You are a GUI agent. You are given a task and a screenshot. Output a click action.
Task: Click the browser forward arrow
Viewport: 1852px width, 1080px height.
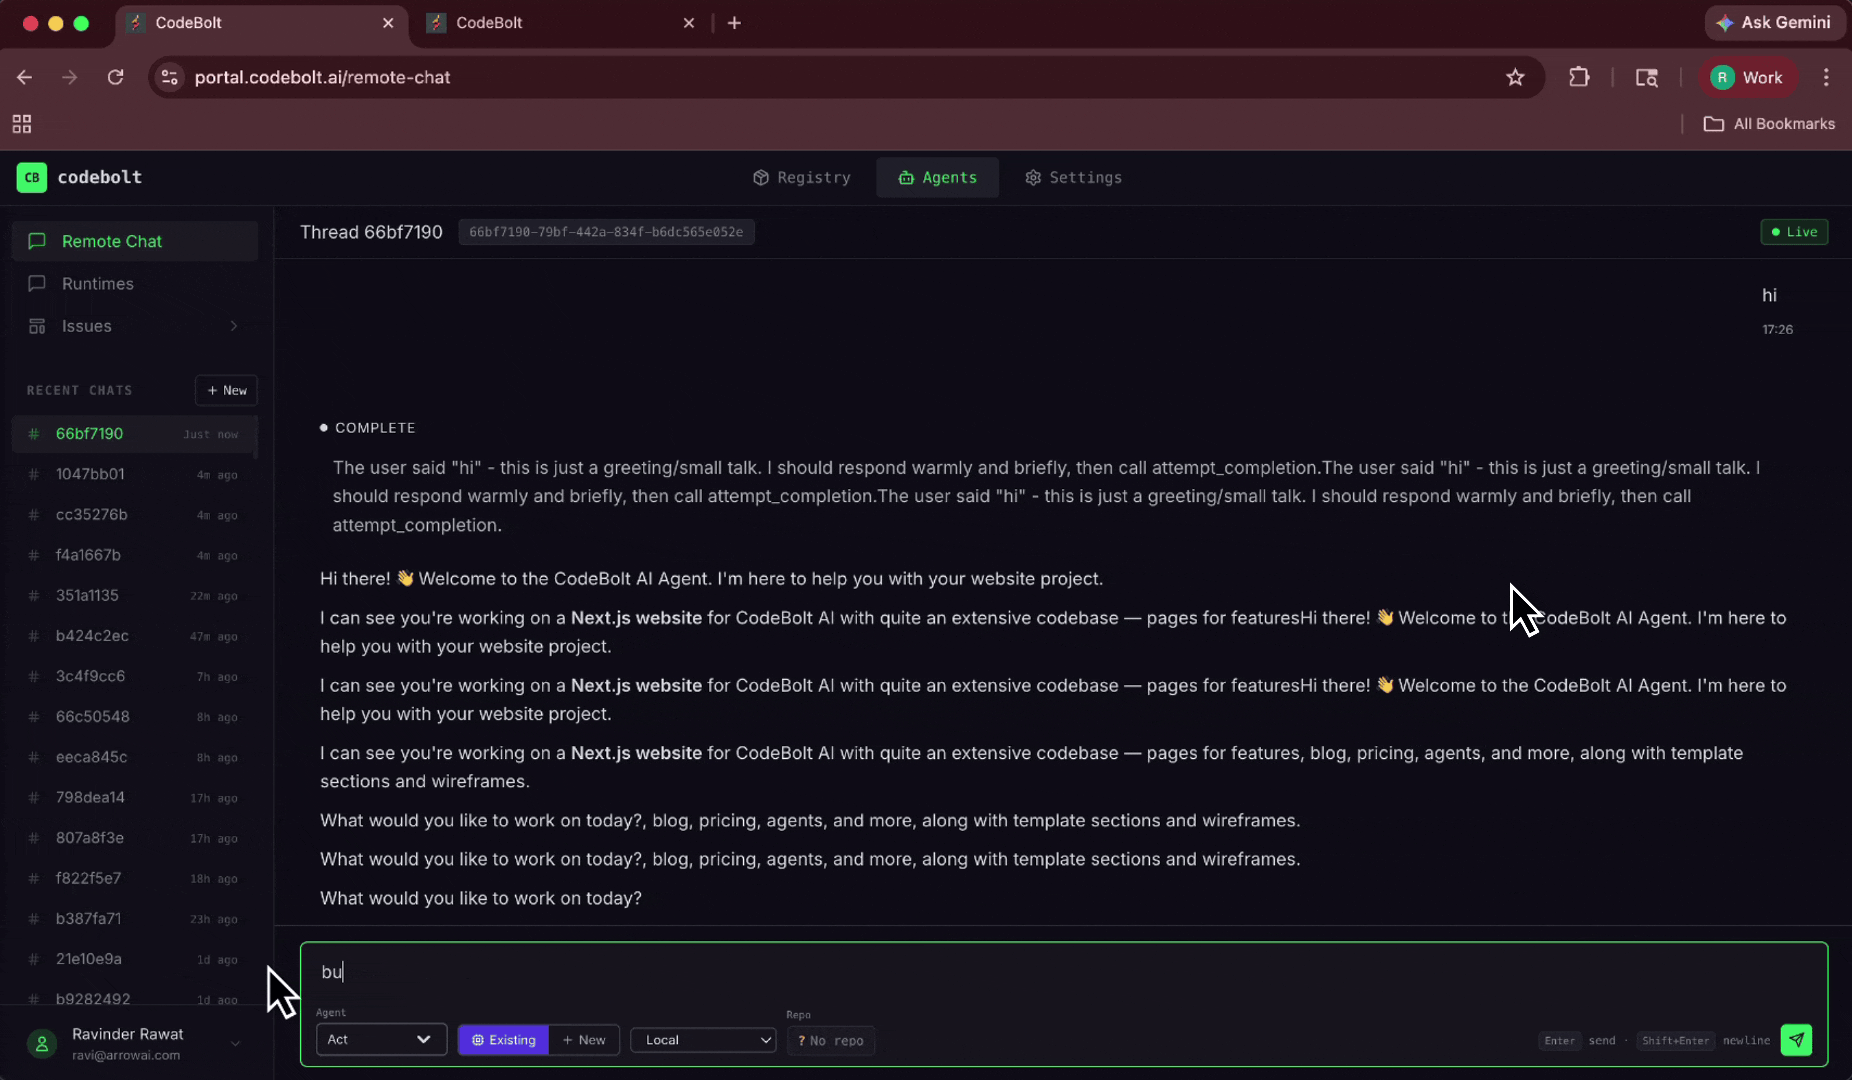(x=69, y=77)
